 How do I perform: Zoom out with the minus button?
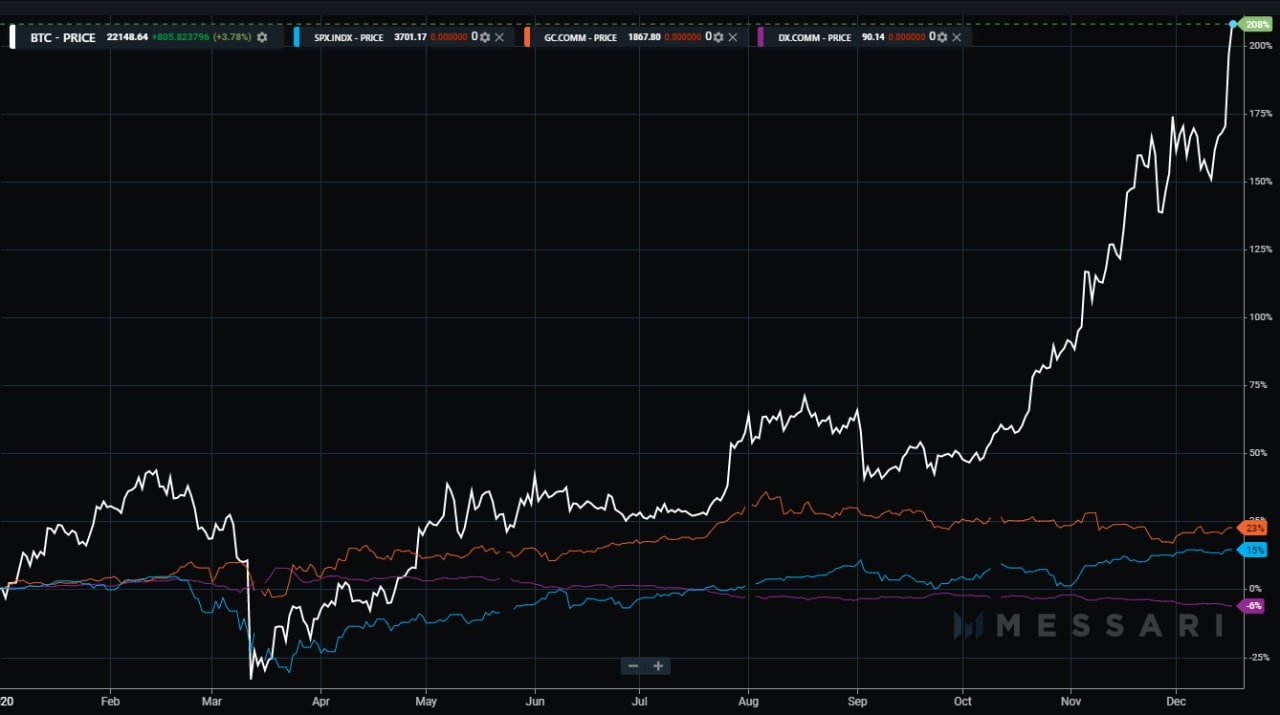point(633,666)
